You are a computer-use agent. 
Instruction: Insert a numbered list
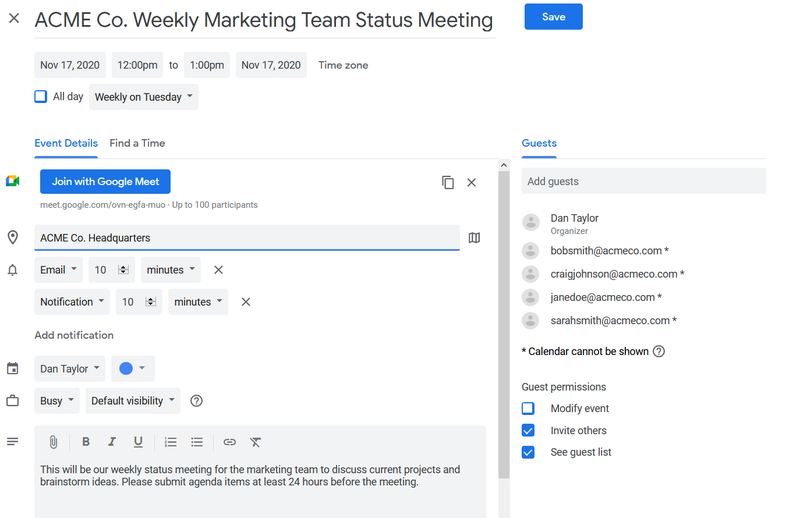pyautogui.click(x=170, y=442)
